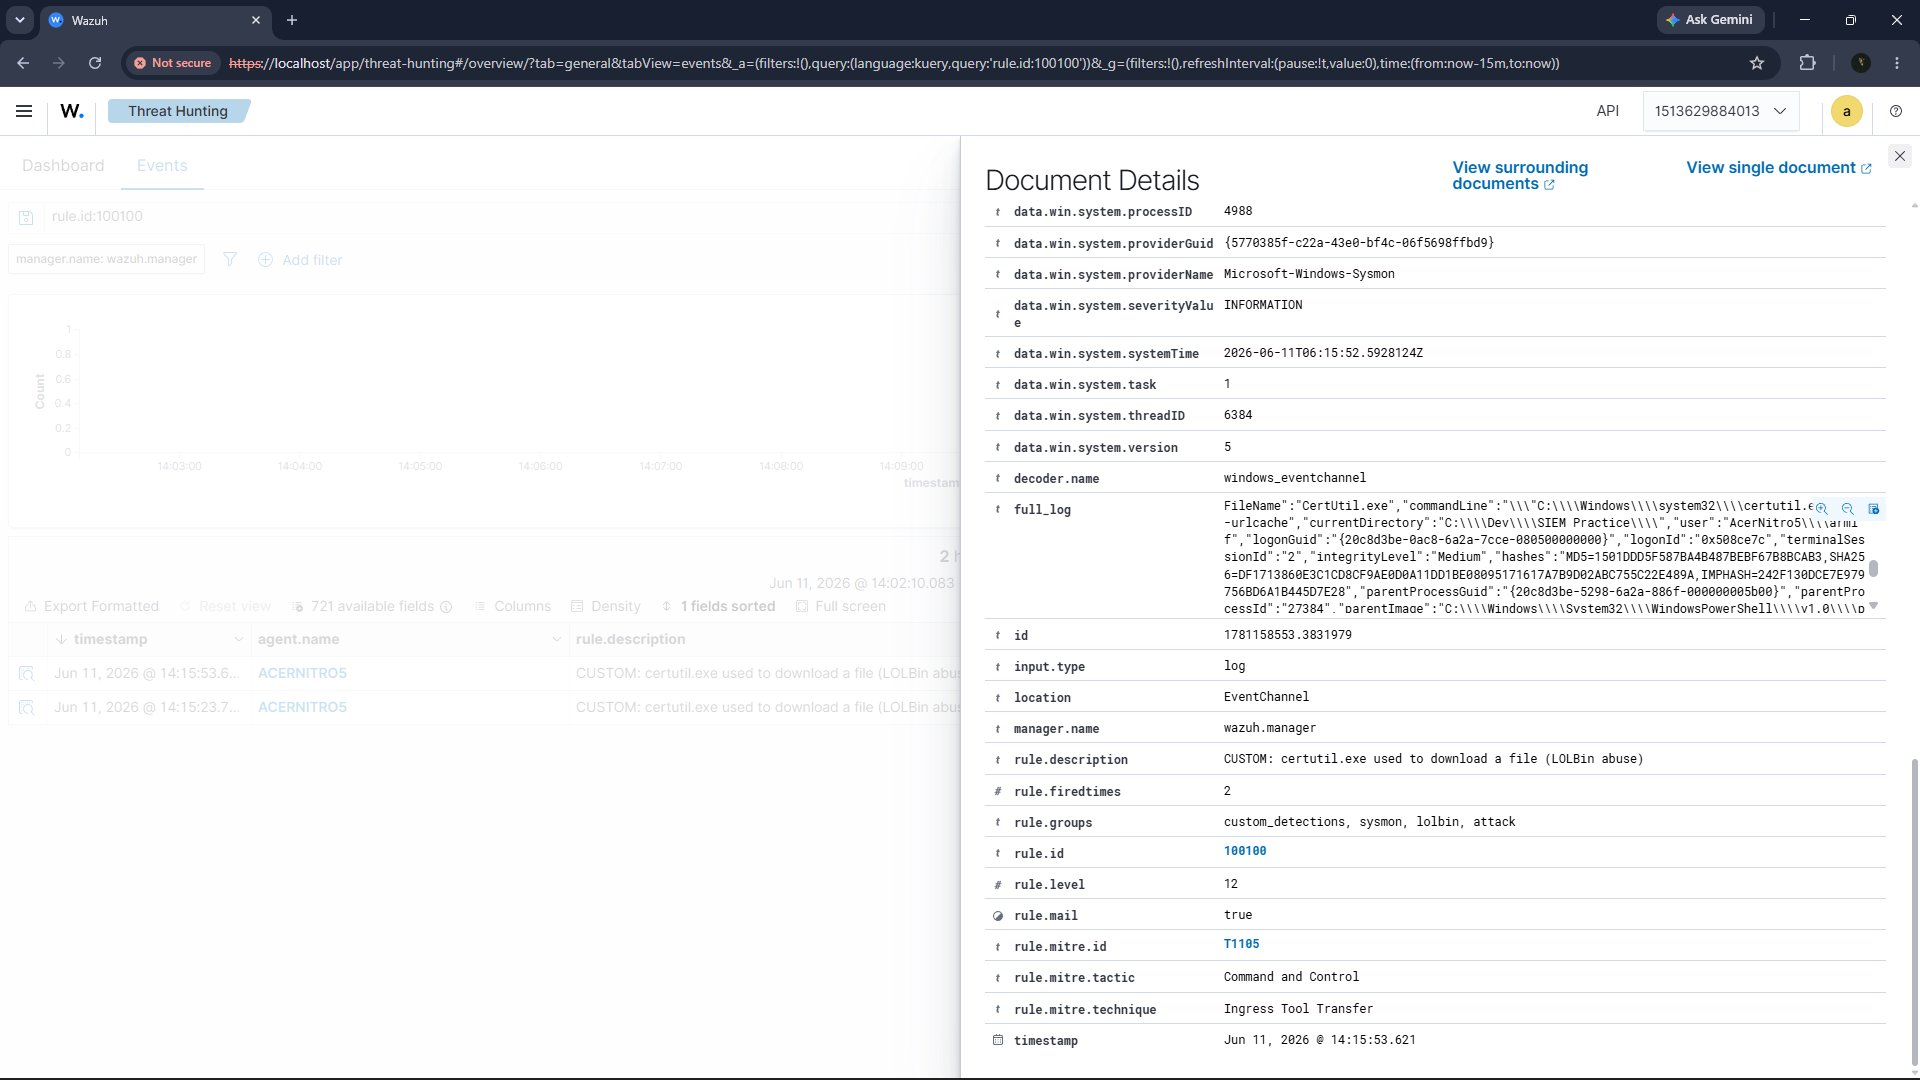The image size is (1920, 1080).
Task: Click the ACERNITRO5 agent link in first row
Action: 302,673
